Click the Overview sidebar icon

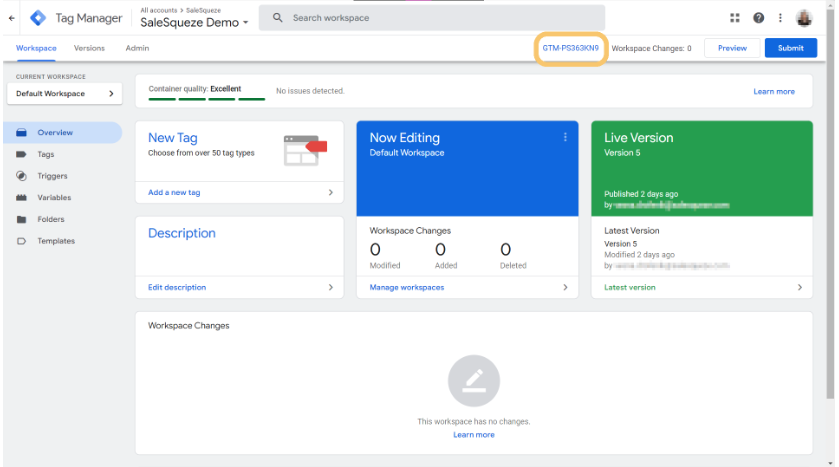tap(21, 132)
